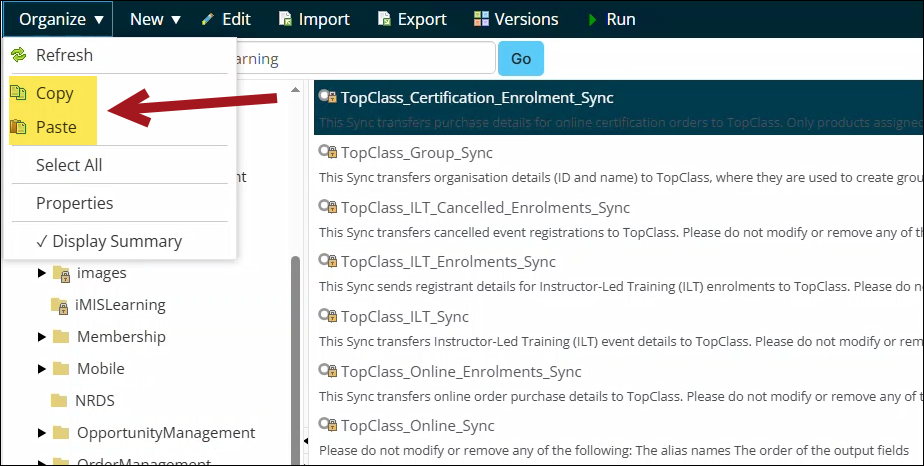This screenshot has height=466, width=924.
Task: Click the Import document icon in toolbar
Action: click(x=285, y=19)
